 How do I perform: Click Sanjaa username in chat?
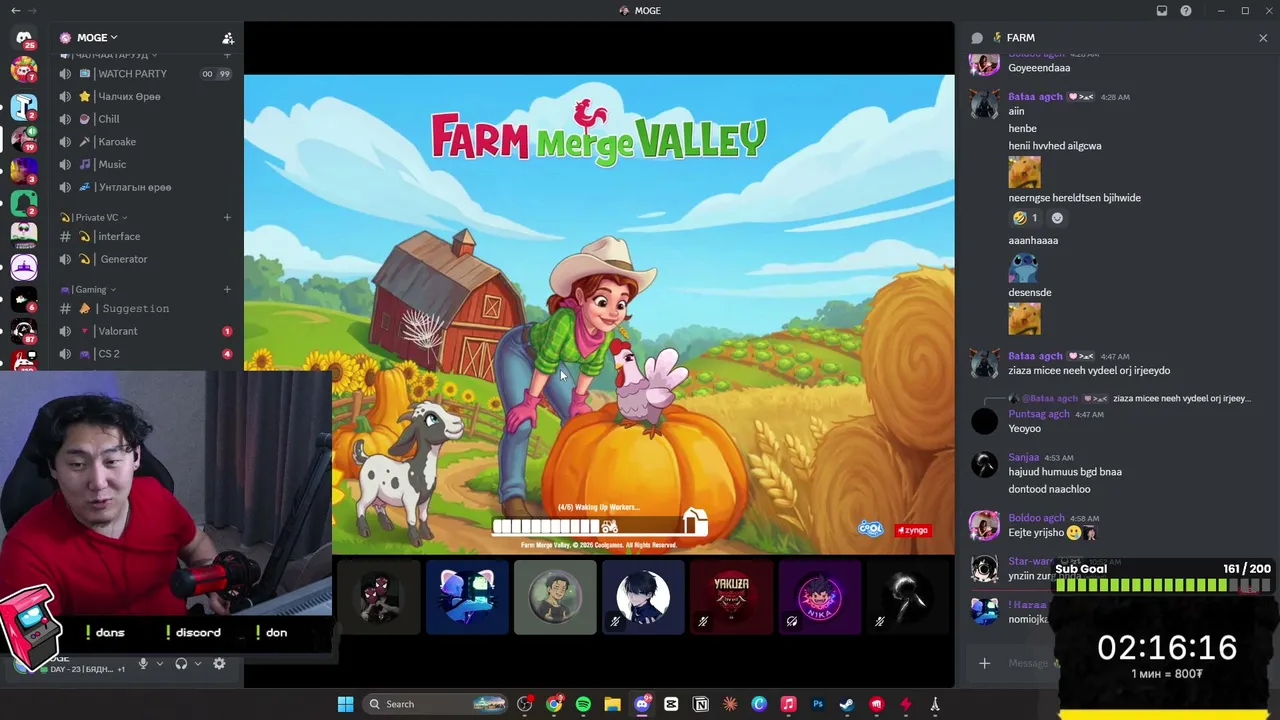click(x=1023, y=457)
